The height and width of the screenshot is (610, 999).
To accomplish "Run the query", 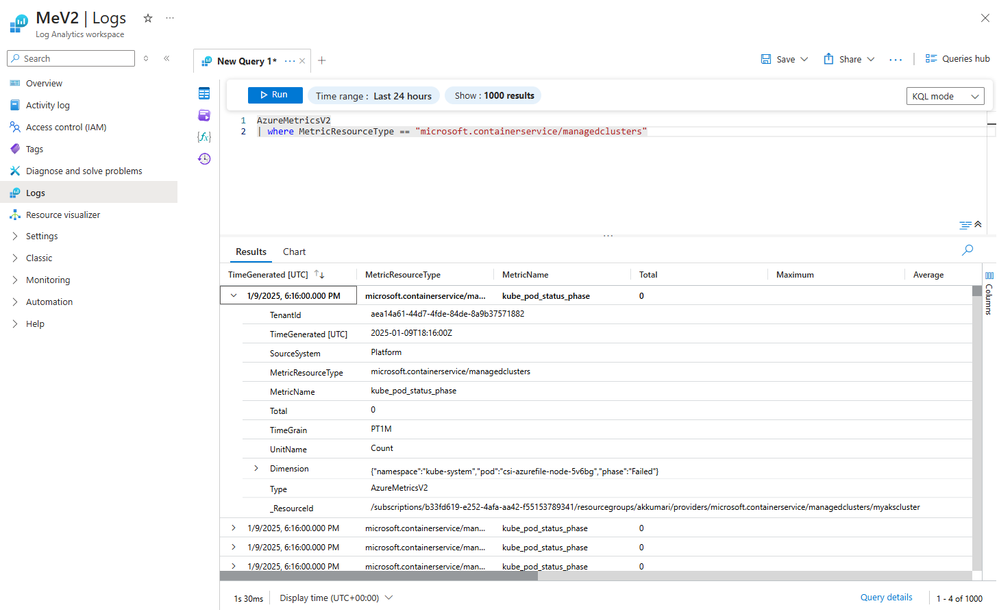I will click(275, 95).
